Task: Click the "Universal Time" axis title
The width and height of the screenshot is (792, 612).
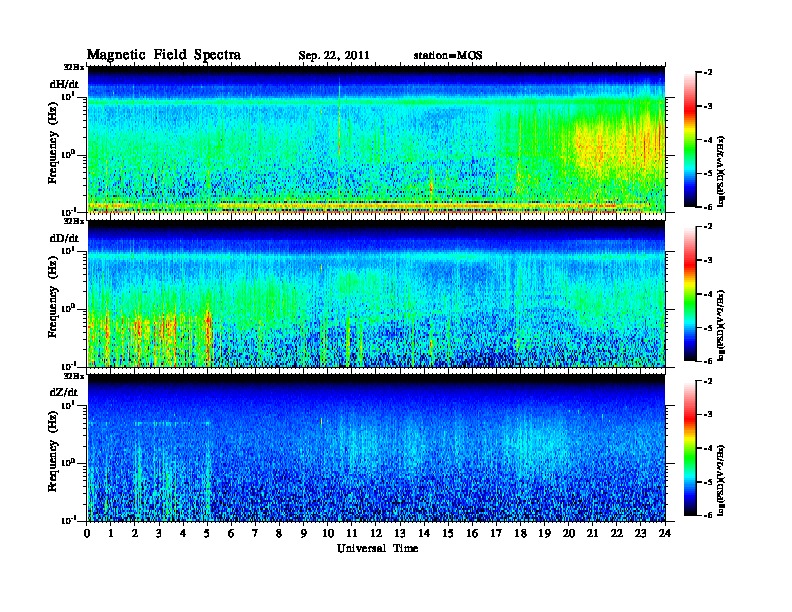Action: point(377,548)
